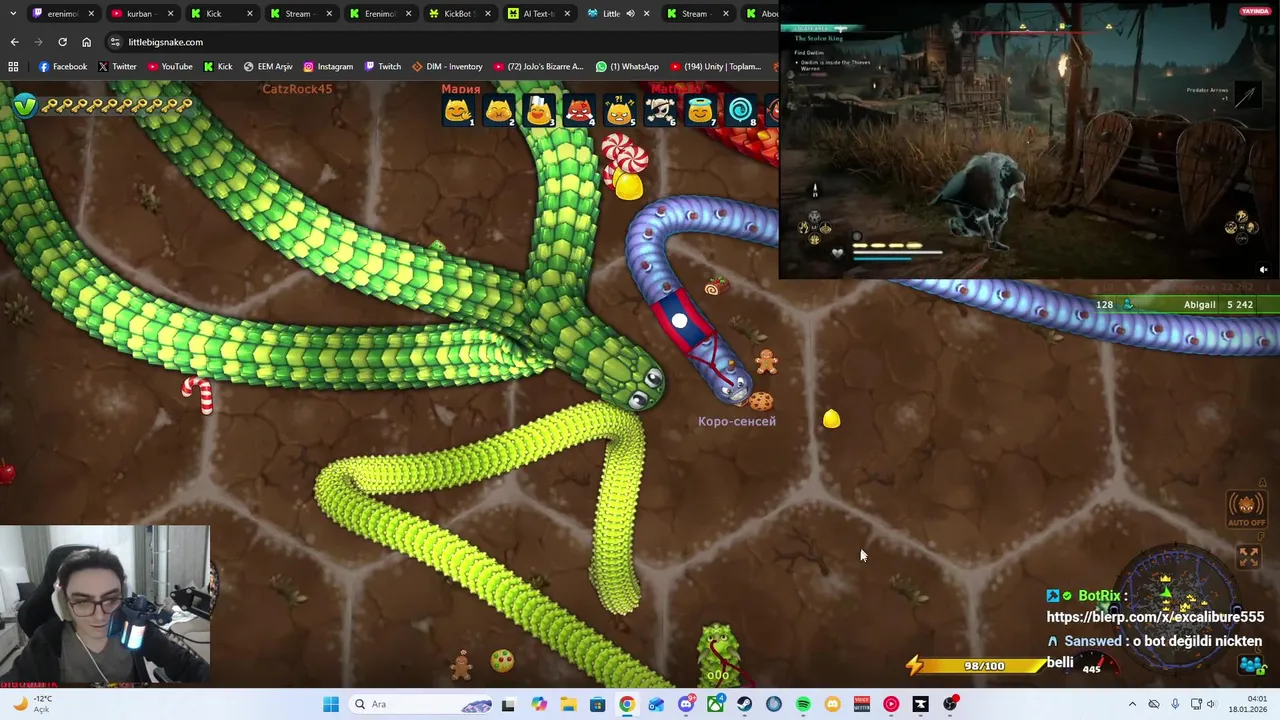Open File Explorer from the taskbar

568,704
